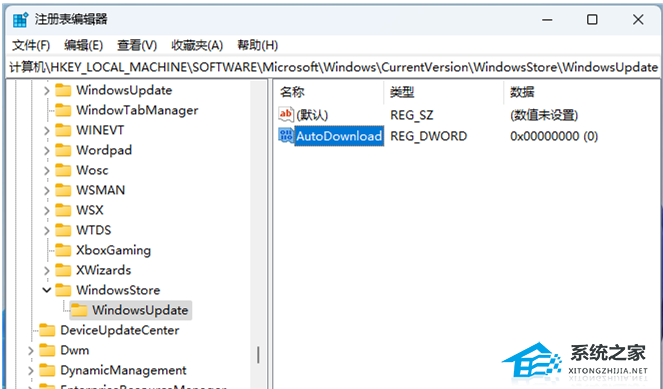Maximize the Registry Editor window
Screen dimensions: 663x389
point(592,20)
